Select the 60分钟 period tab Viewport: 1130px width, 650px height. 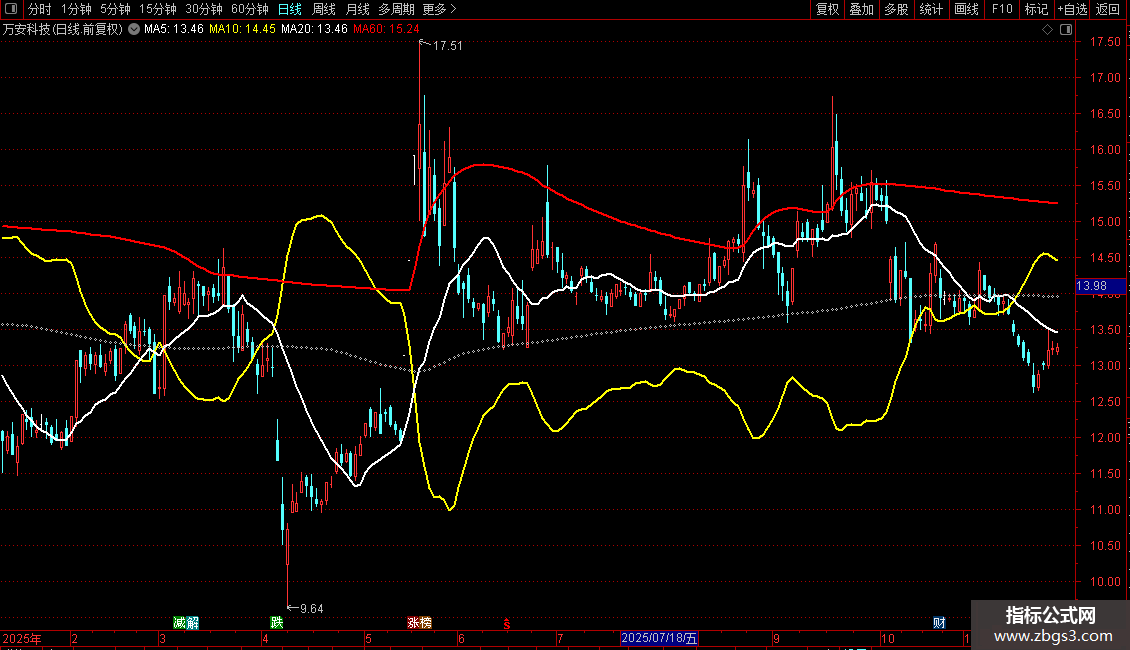250,9
